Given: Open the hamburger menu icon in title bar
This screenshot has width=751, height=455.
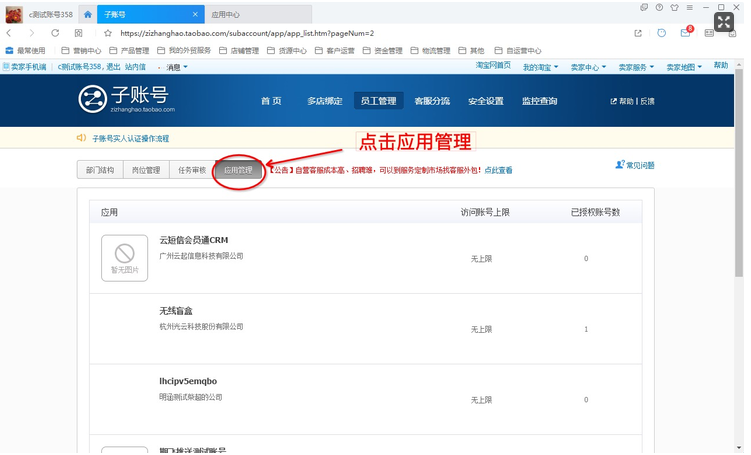Looking at the screenshot, I should 690,7.
